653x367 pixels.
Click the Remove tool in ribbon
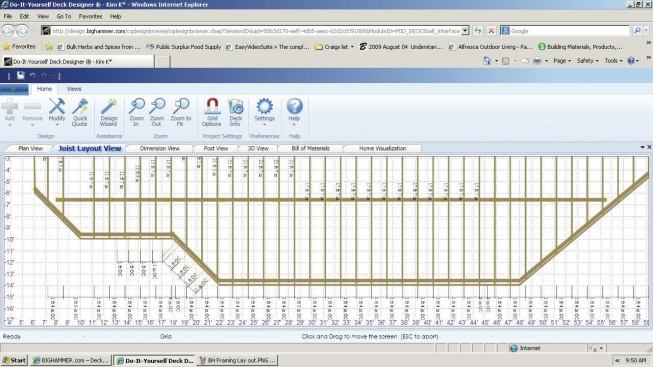click(32, 112)
